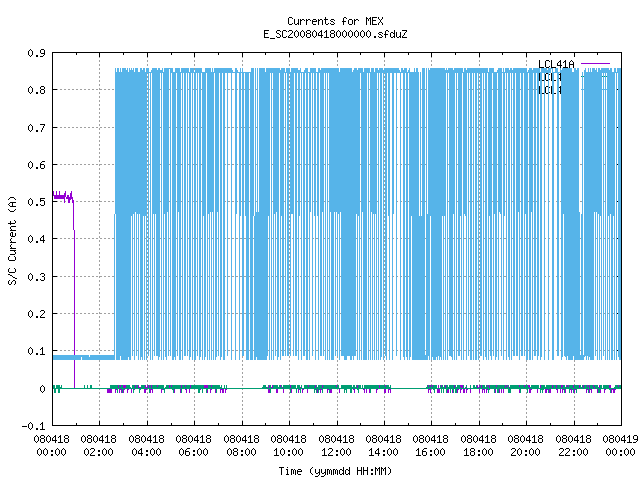Click the y-axis tick value "0.7"

[x=36, y=128]
